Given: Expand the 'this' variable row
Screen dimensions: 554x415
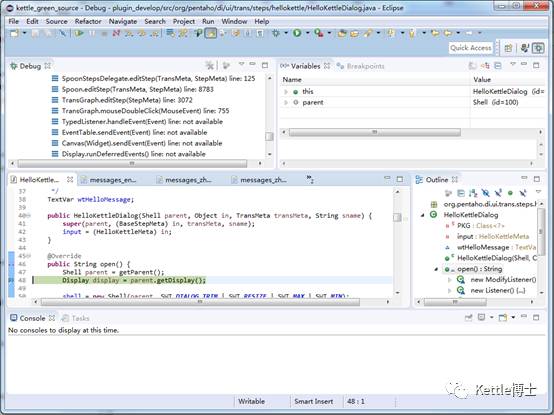Looking at the screenshot, I should pos(286,92).
